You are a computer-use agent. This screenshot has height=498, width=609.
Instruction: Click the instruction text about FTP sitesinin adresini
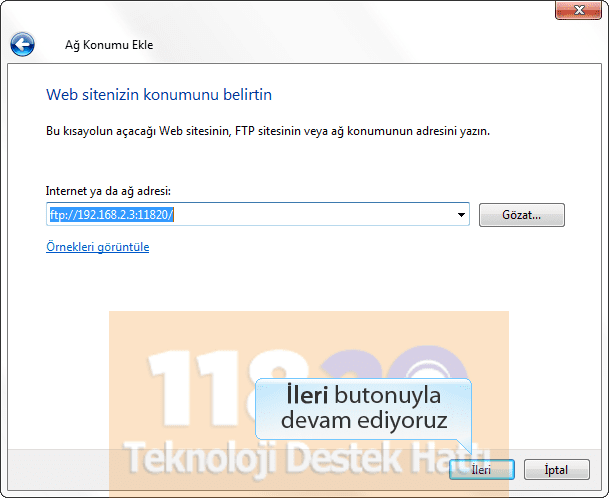click(268, 131)
